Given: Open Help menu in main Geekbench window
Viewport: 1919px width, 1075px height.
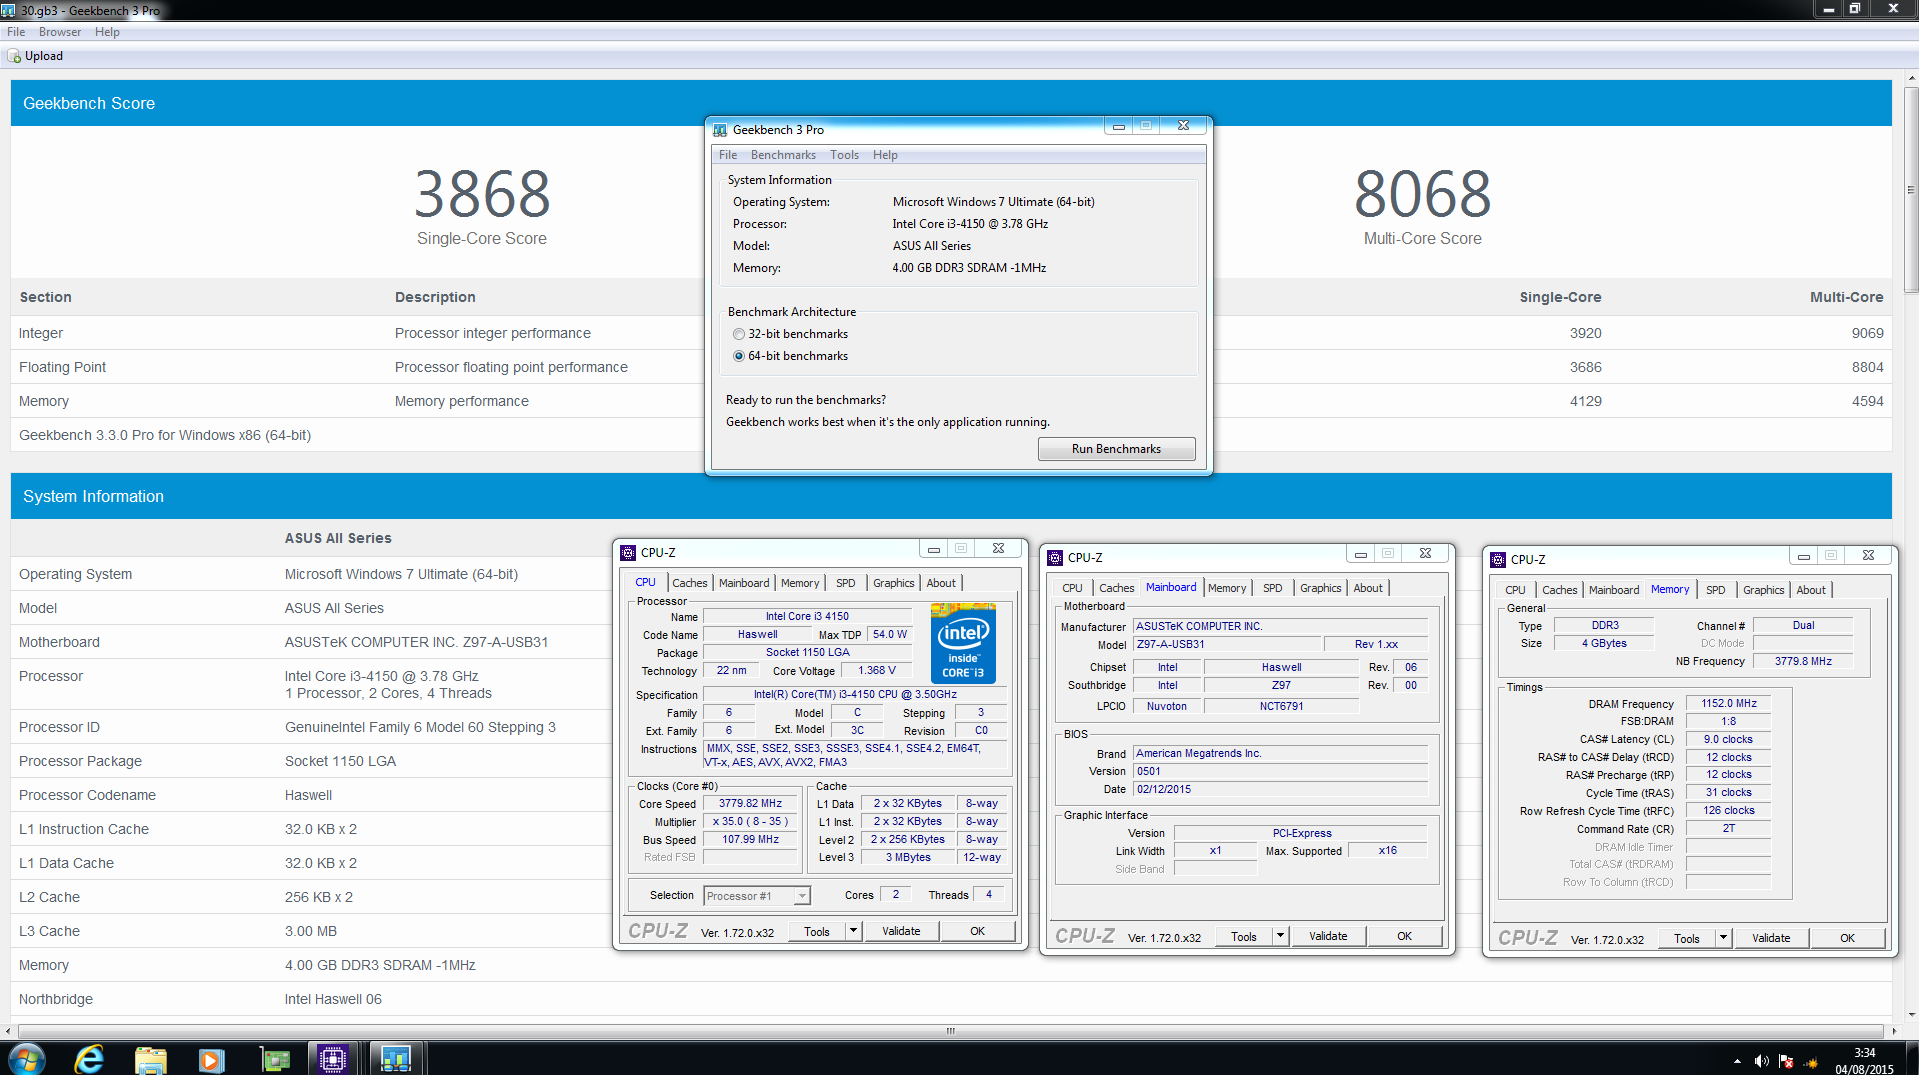Looking at the screenshot, I should point(107,32).
